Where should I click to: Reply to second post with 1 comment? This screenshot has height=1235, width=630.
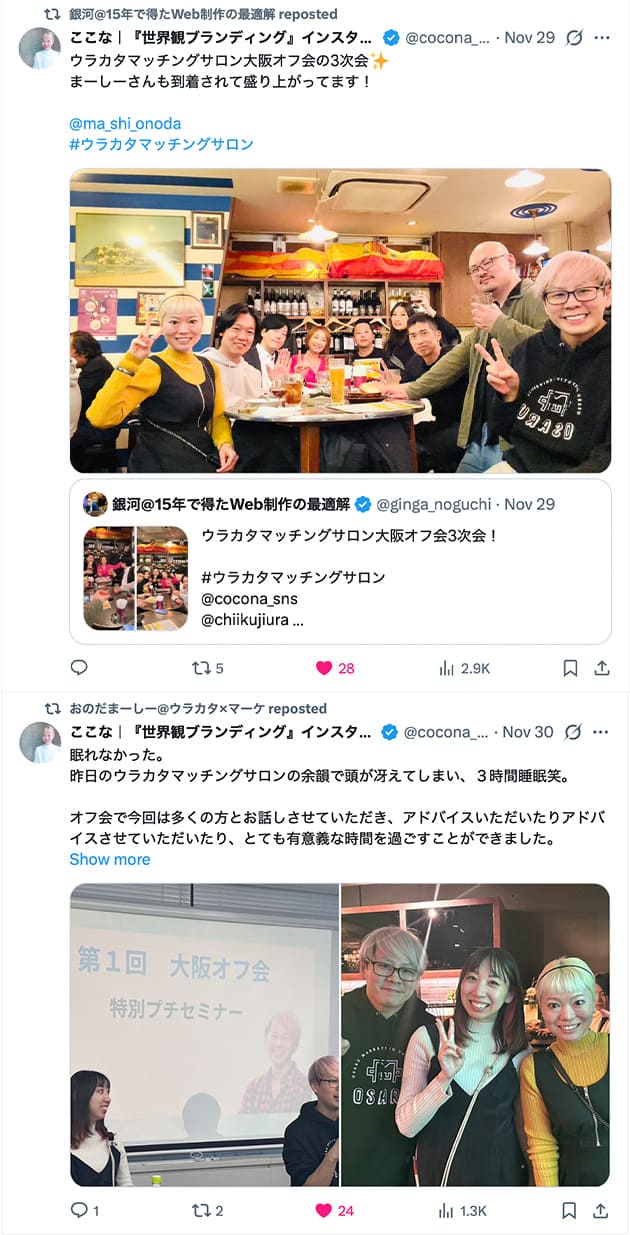pos(84,1210)
